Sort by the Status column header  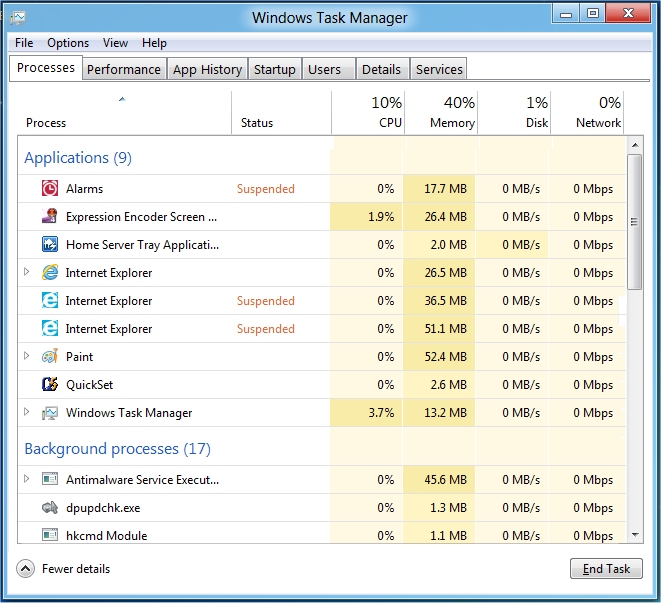pyautogui.click(x=282, y=113)
